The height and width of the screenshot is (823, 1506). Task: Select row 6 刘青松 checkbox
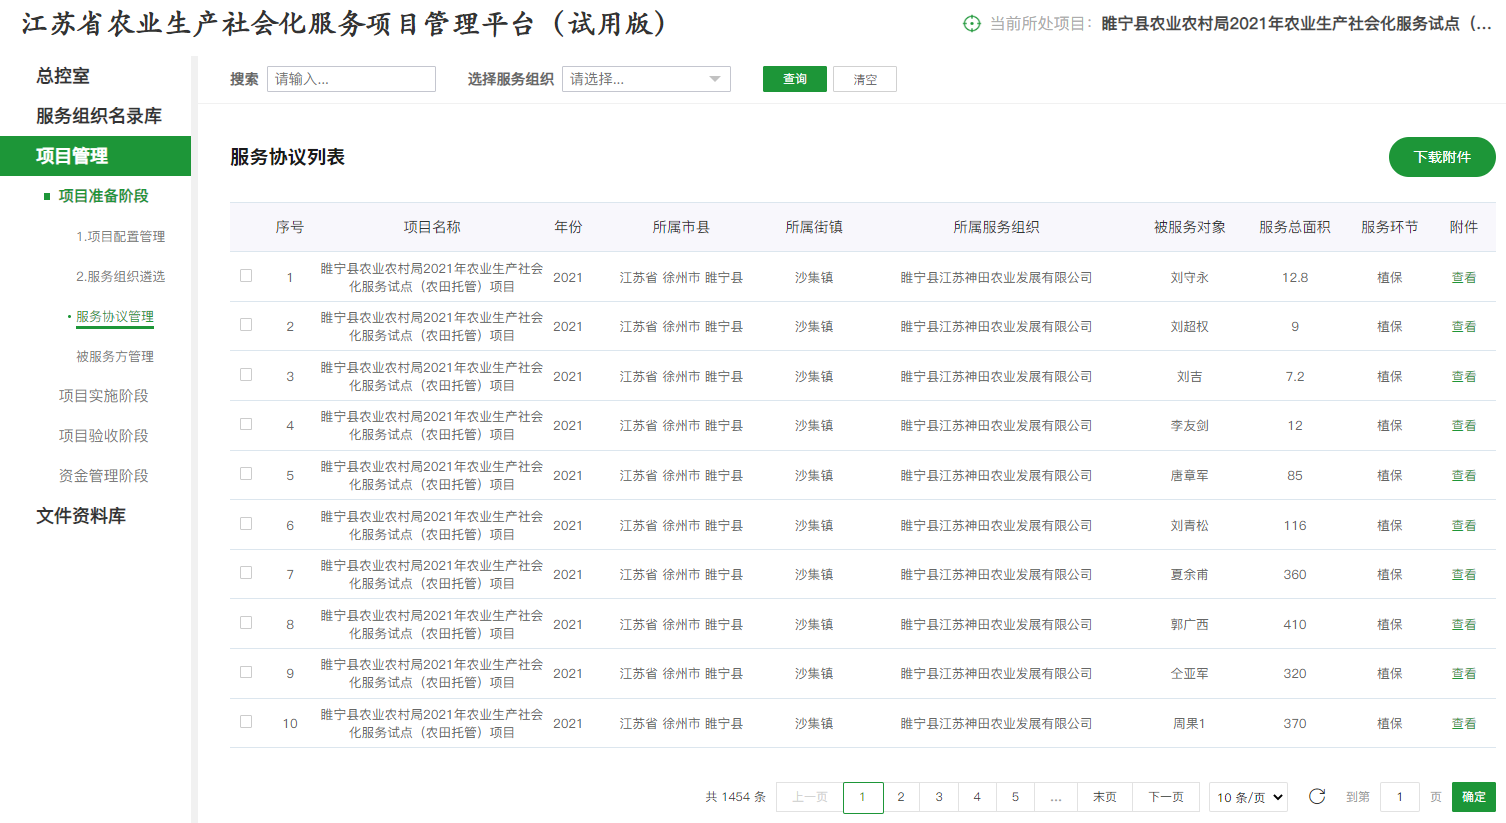pyautogui.click(x=246, y=523)
